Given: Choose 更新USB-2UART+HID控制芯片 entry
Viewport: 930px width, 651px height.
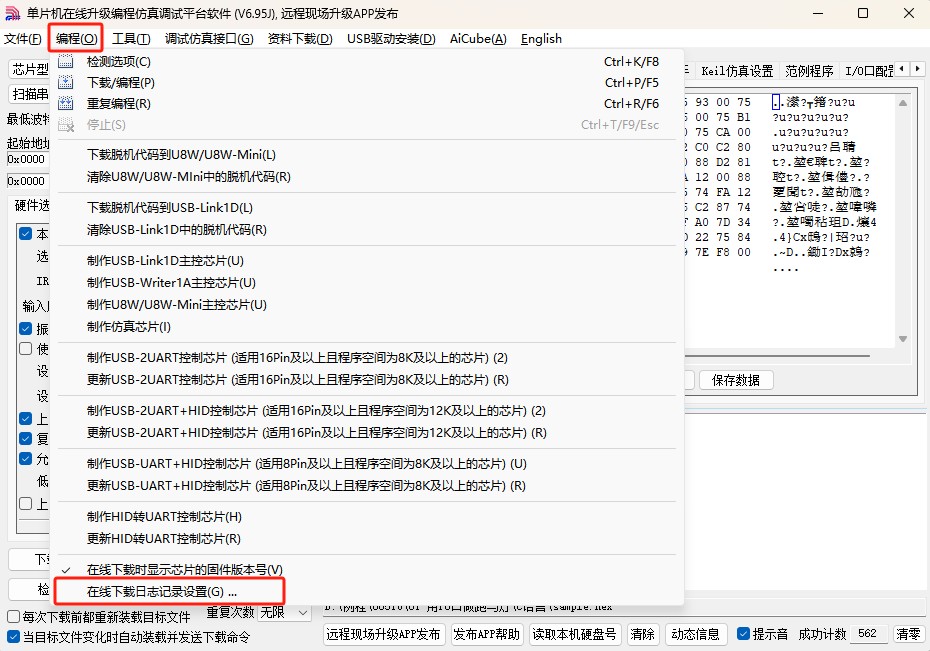Looking at the screenshot, I should pyautogui.click(x=367, y=432).
